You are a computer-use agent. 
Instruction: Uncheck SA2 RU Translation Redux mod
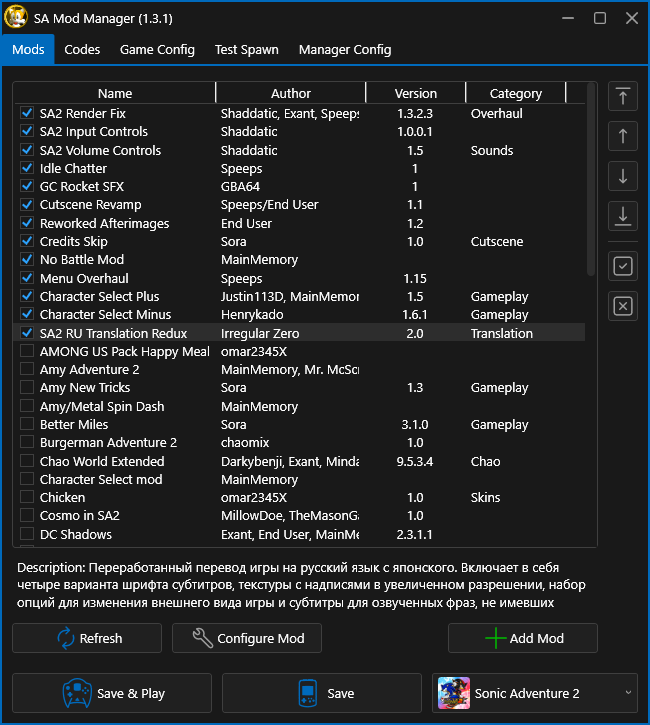(x=27, y=333)
